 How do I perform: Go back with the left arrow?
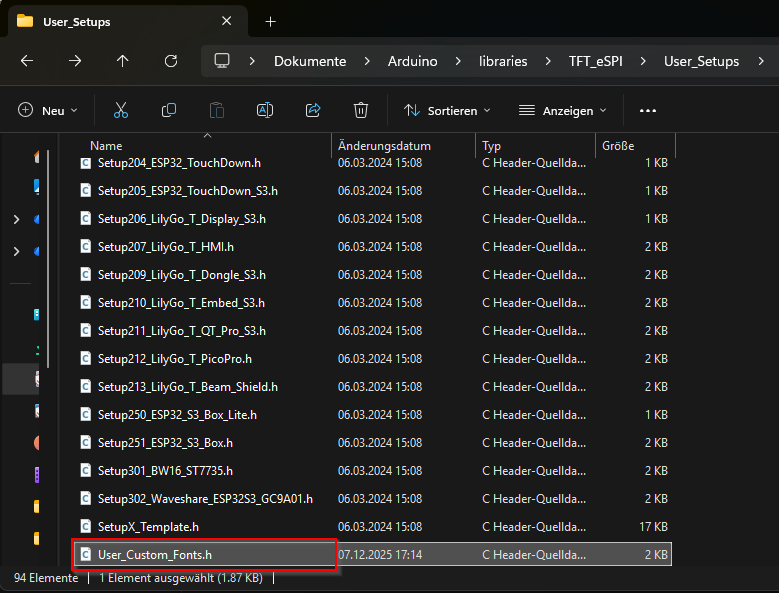pos(27,61)
